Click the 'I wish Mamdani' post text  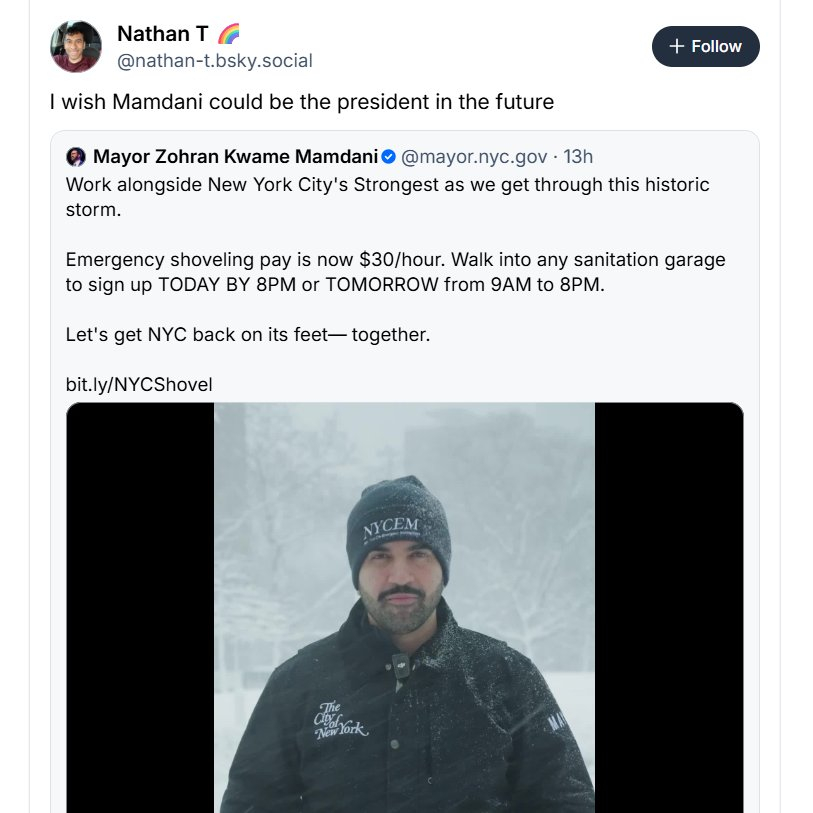tap(301, 102)
